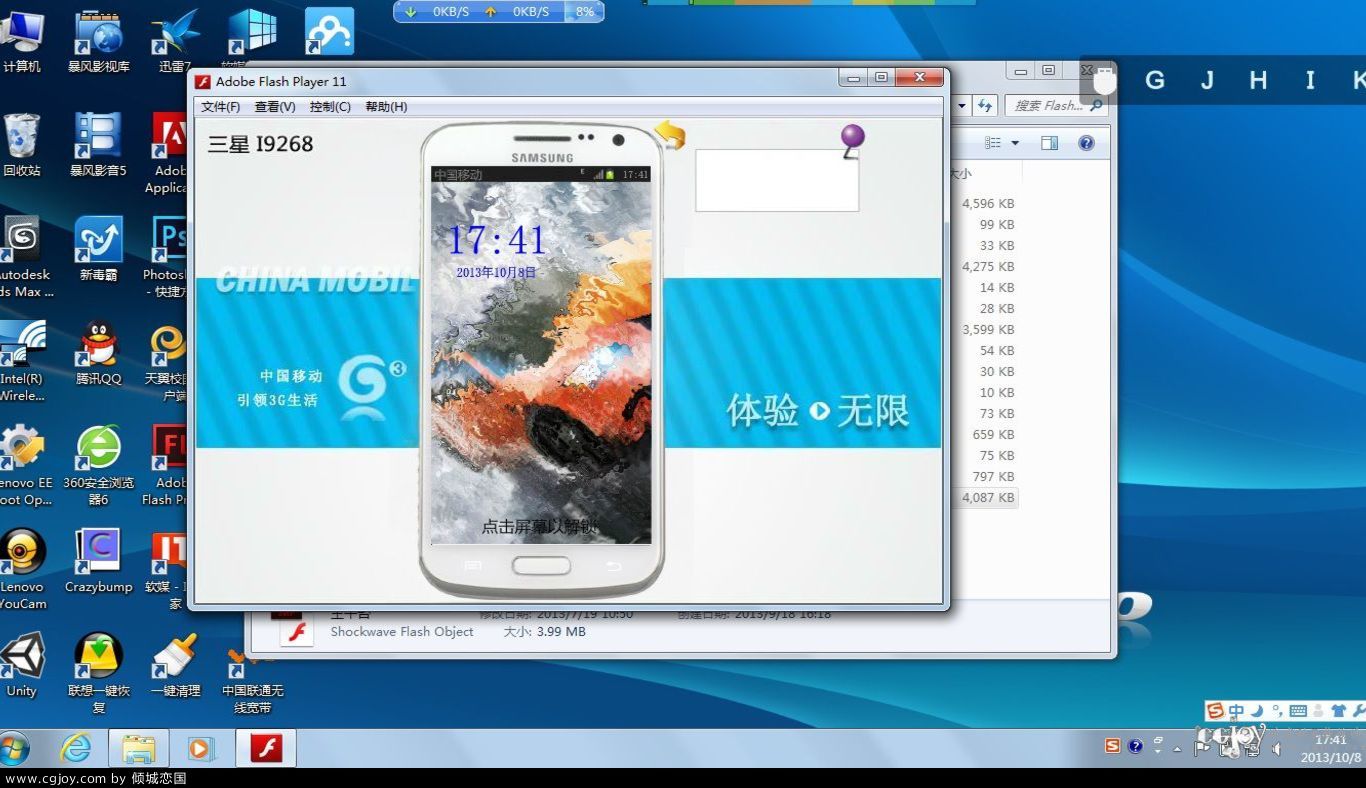The width and height of the screenshot is (1366, 788).
Task: Open the 联想一键恢复 desktop icon
Action: point(98,673)
